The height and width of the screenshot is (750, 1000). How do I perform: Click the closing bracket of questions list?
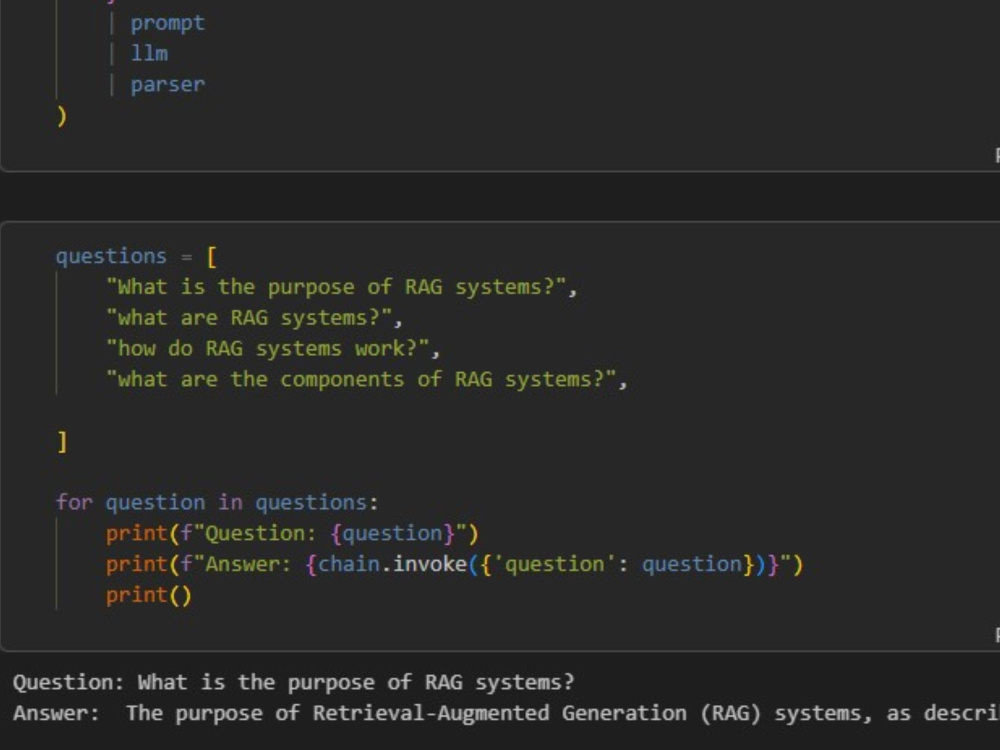click(x=62, y=441)
